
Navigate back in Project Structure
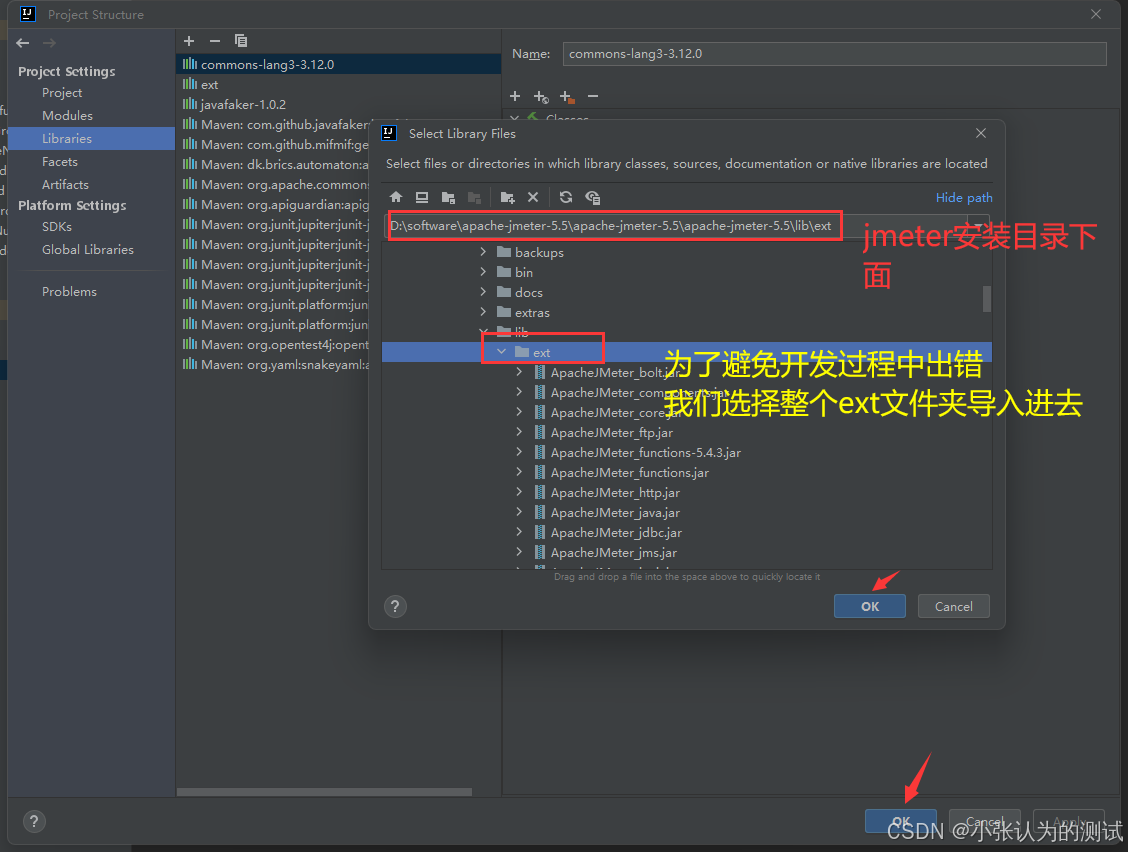coord(23,43)
